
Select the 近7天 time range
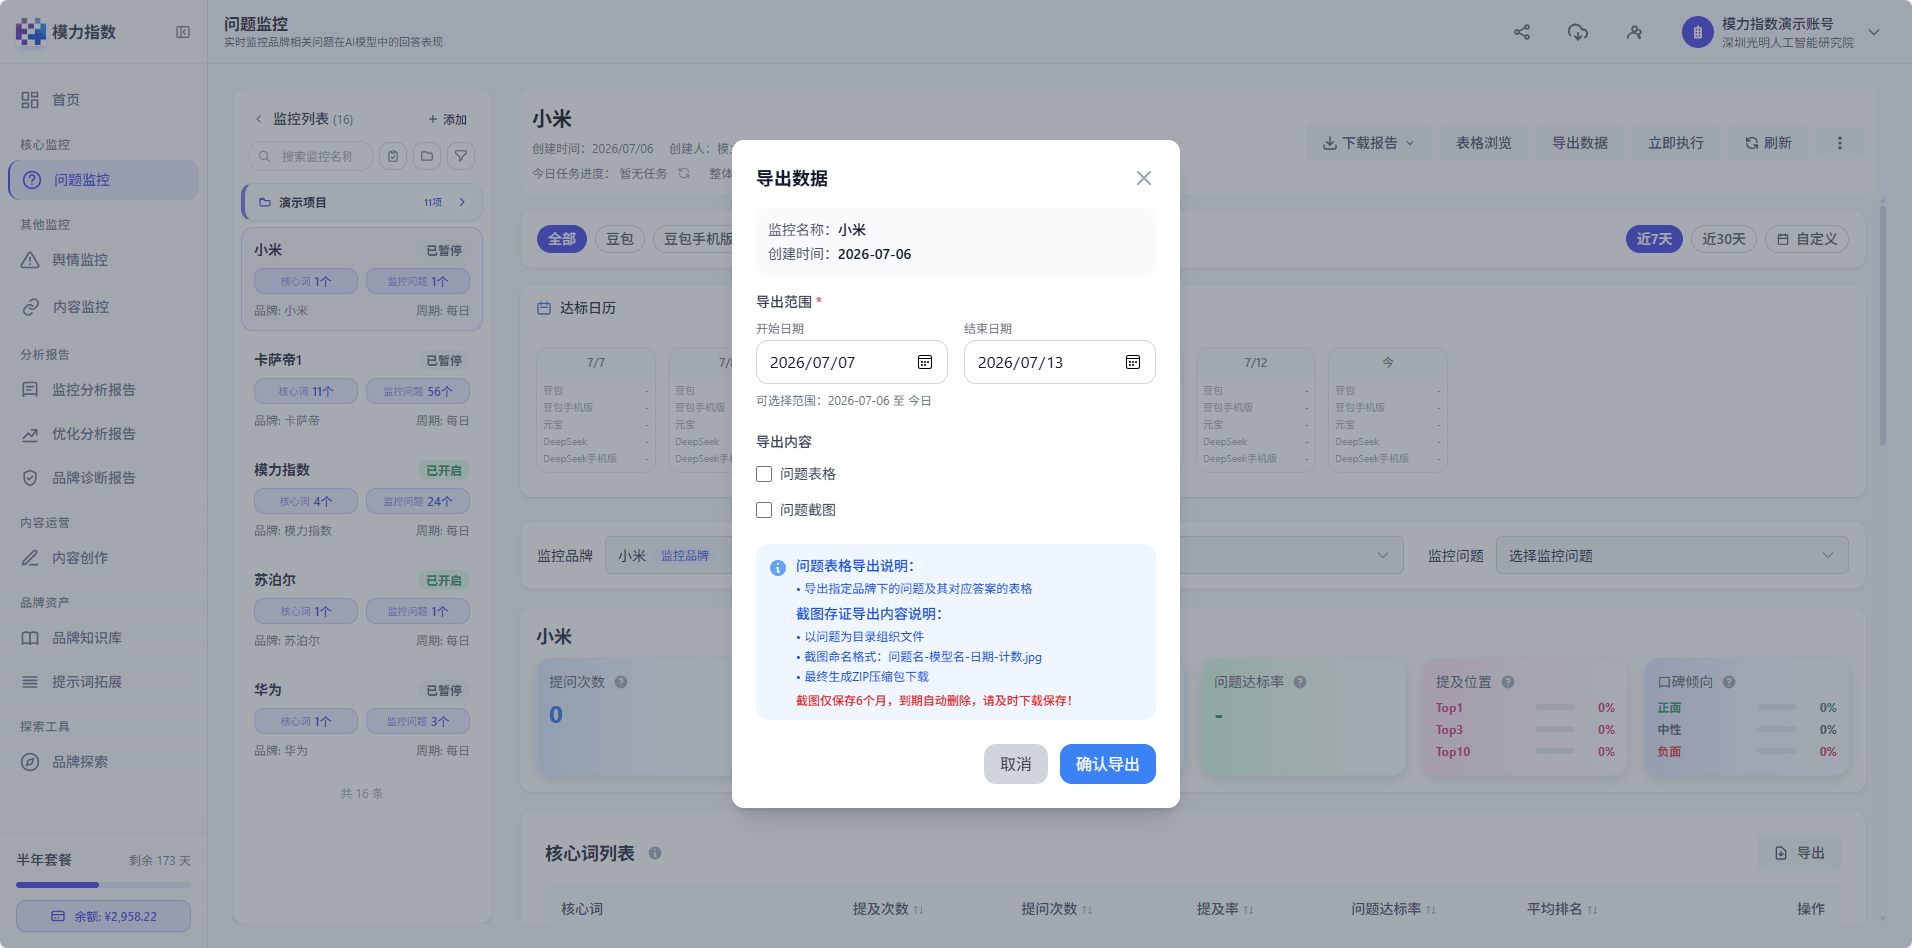coord(1654,239)
